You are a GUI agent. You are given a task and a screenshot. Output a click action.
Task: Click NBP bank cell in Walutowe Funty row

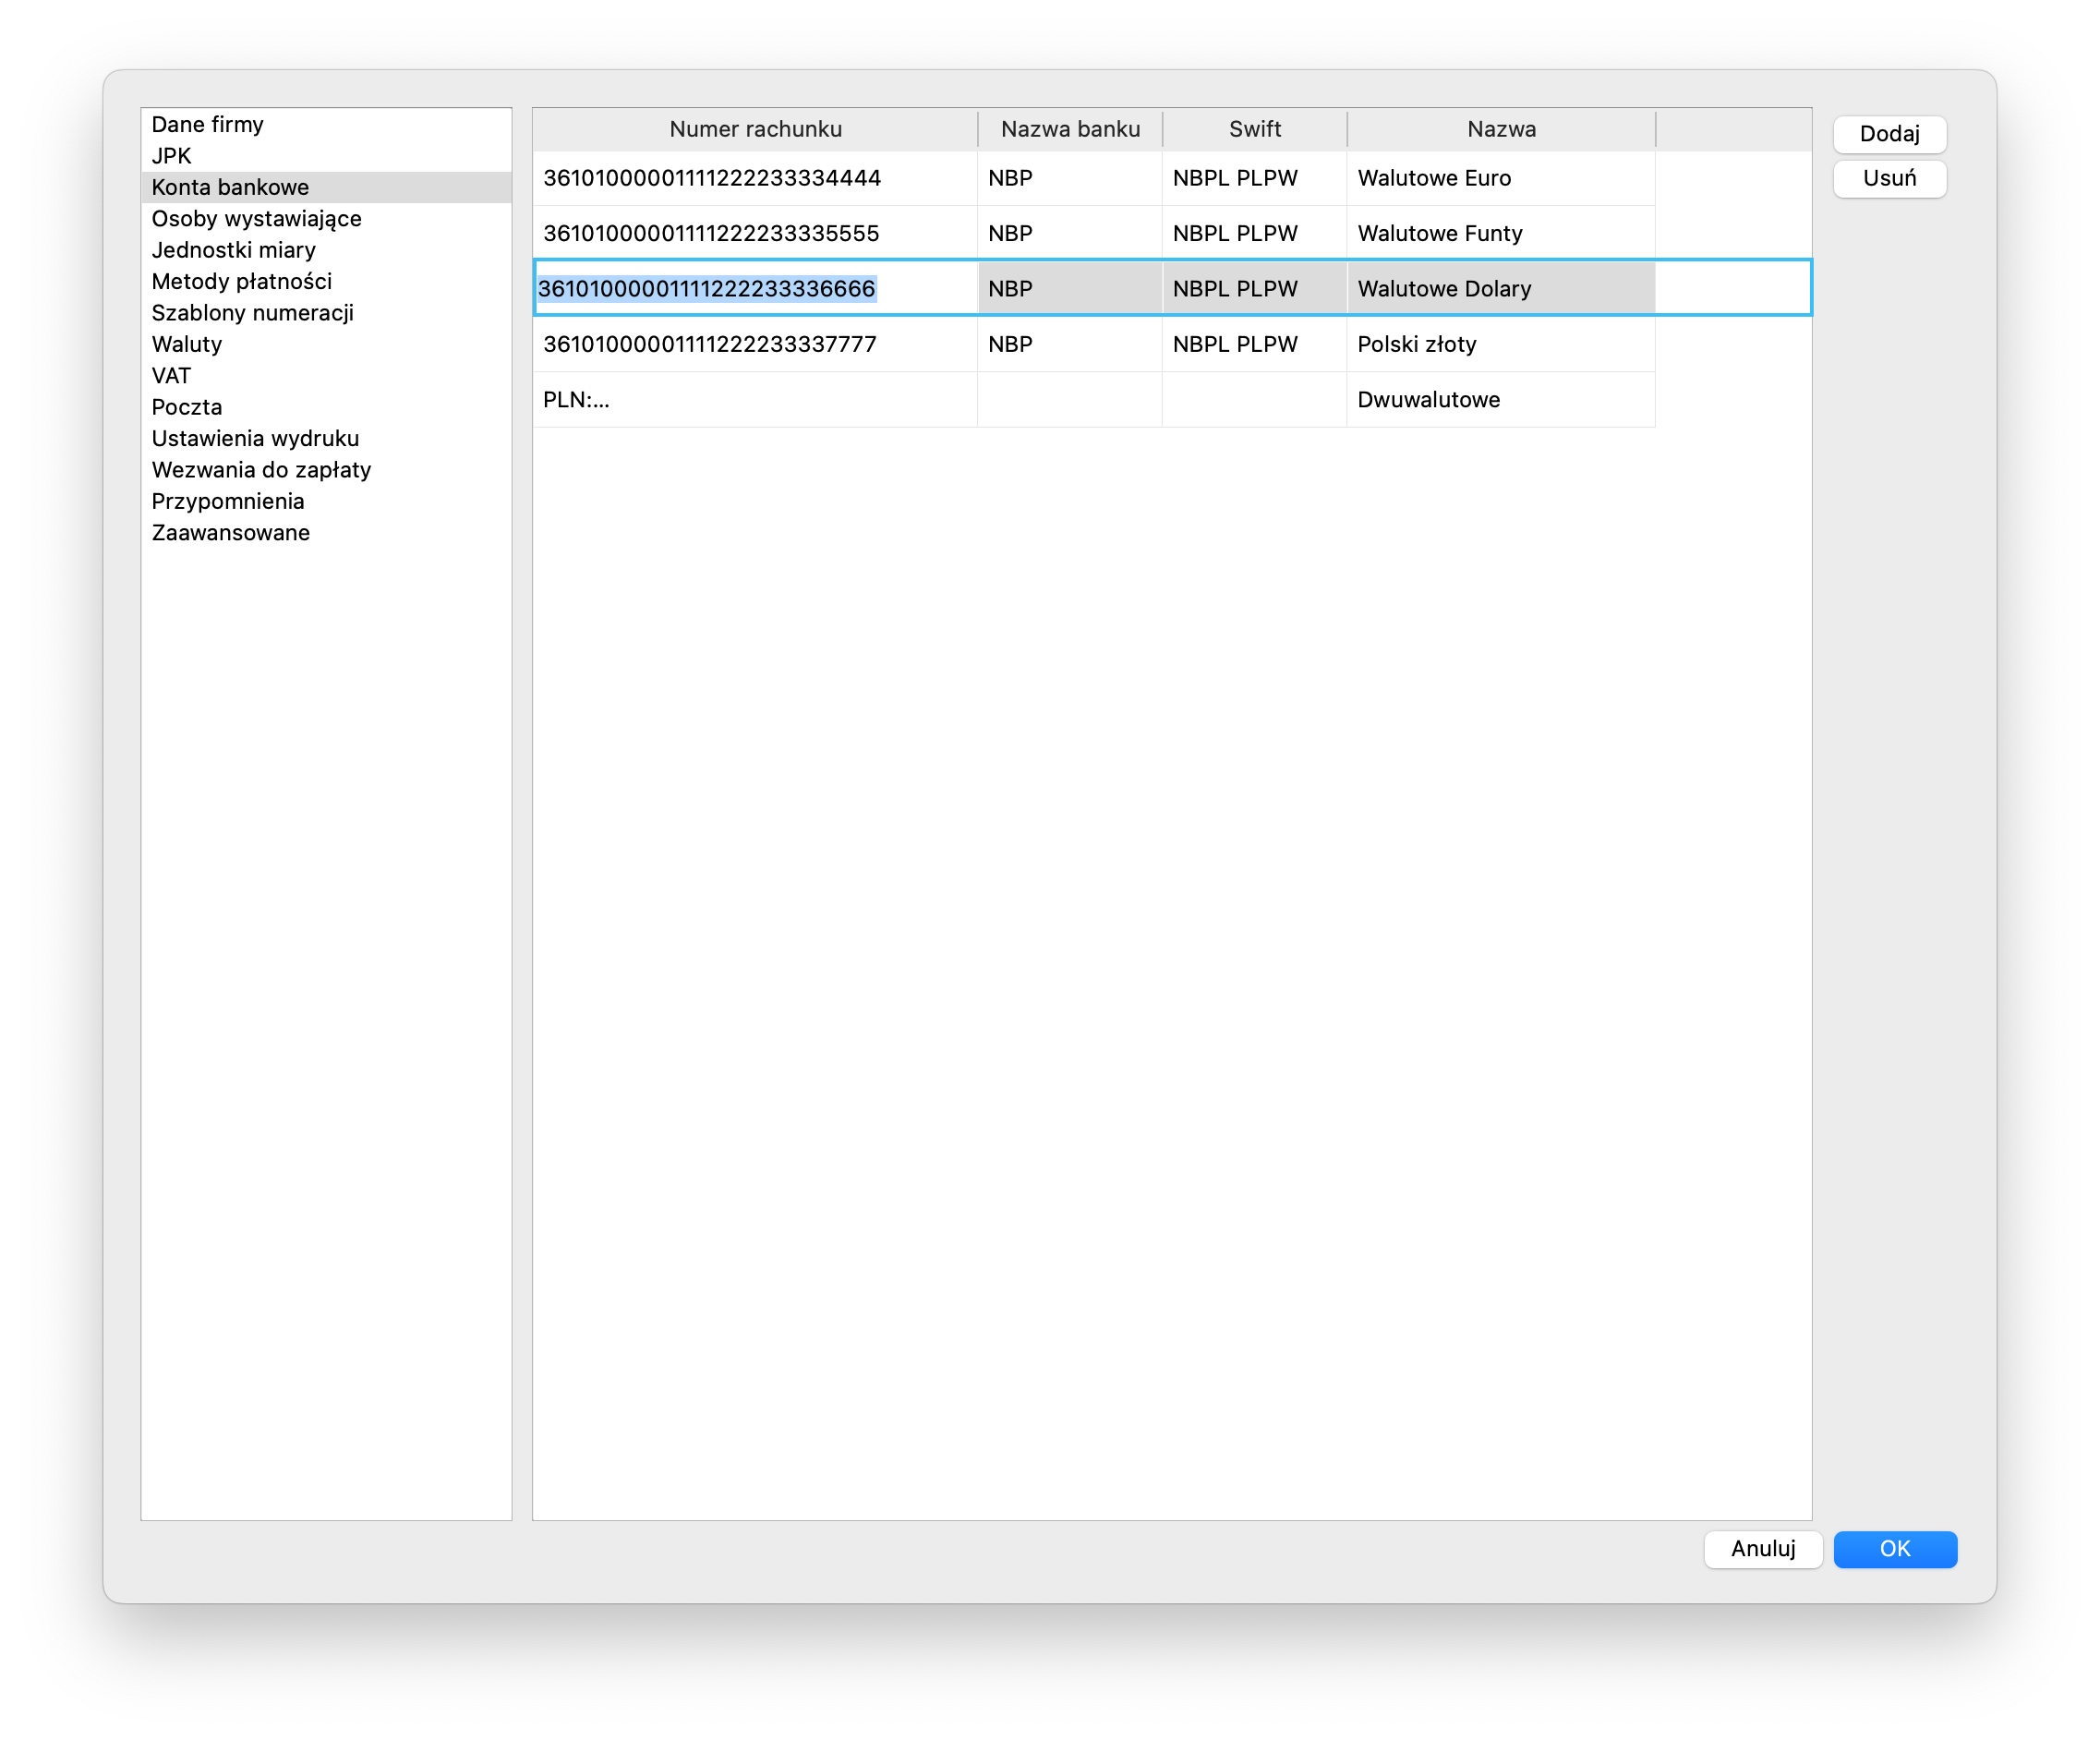click(1070, 233)
